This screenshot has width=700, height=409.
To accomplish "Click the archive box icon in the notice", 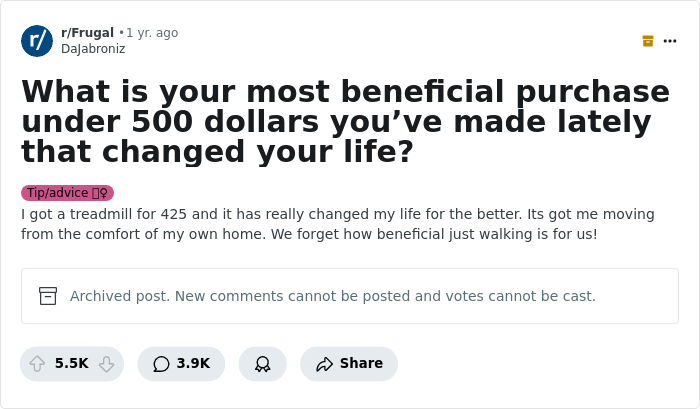I will [48, 296].
